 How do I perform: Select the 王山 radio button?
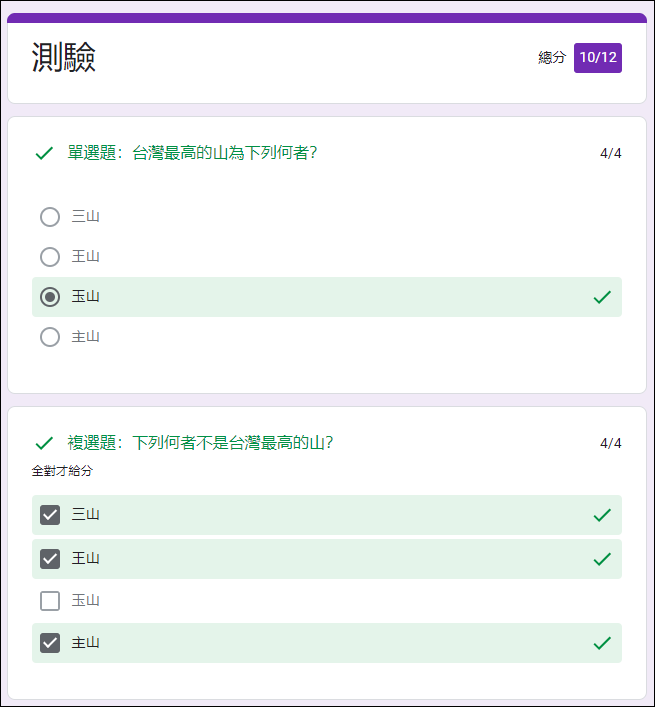[50, 257]
